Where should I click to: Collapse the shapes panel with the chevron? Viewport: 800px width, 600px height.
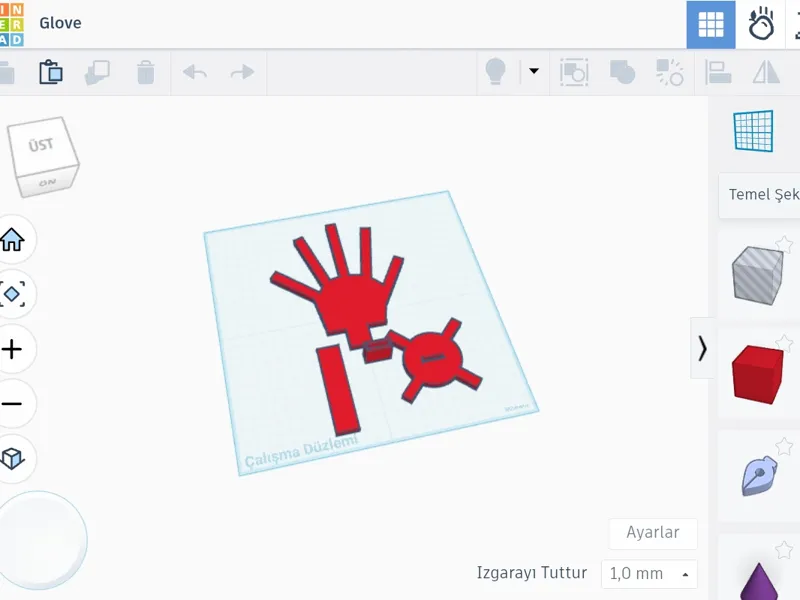tap(703, 348)
